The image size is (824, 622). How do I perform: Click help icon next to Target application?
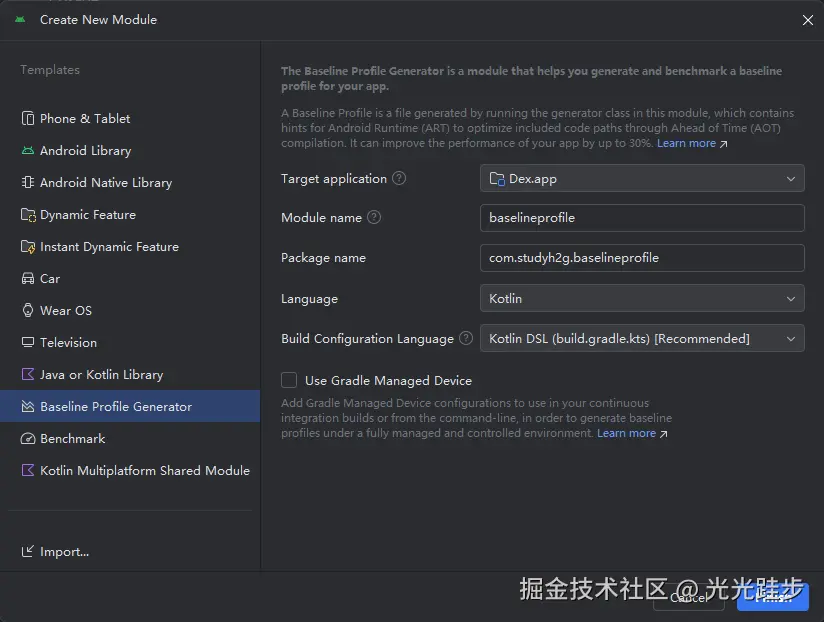click(x=399, y=178)
